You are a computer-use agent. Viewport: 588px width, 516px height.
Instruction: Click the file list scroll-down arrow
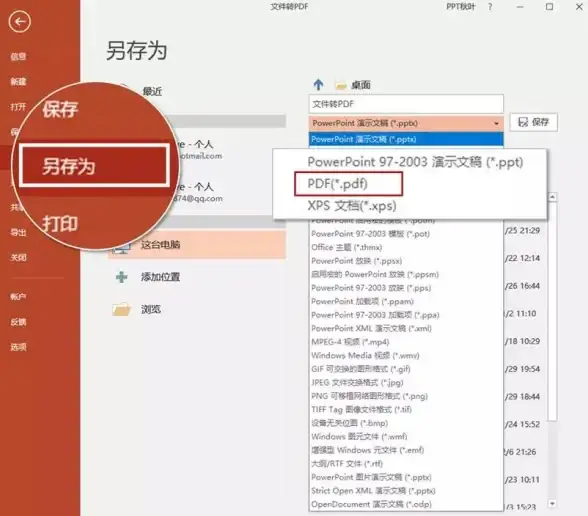tap(552, 504)
